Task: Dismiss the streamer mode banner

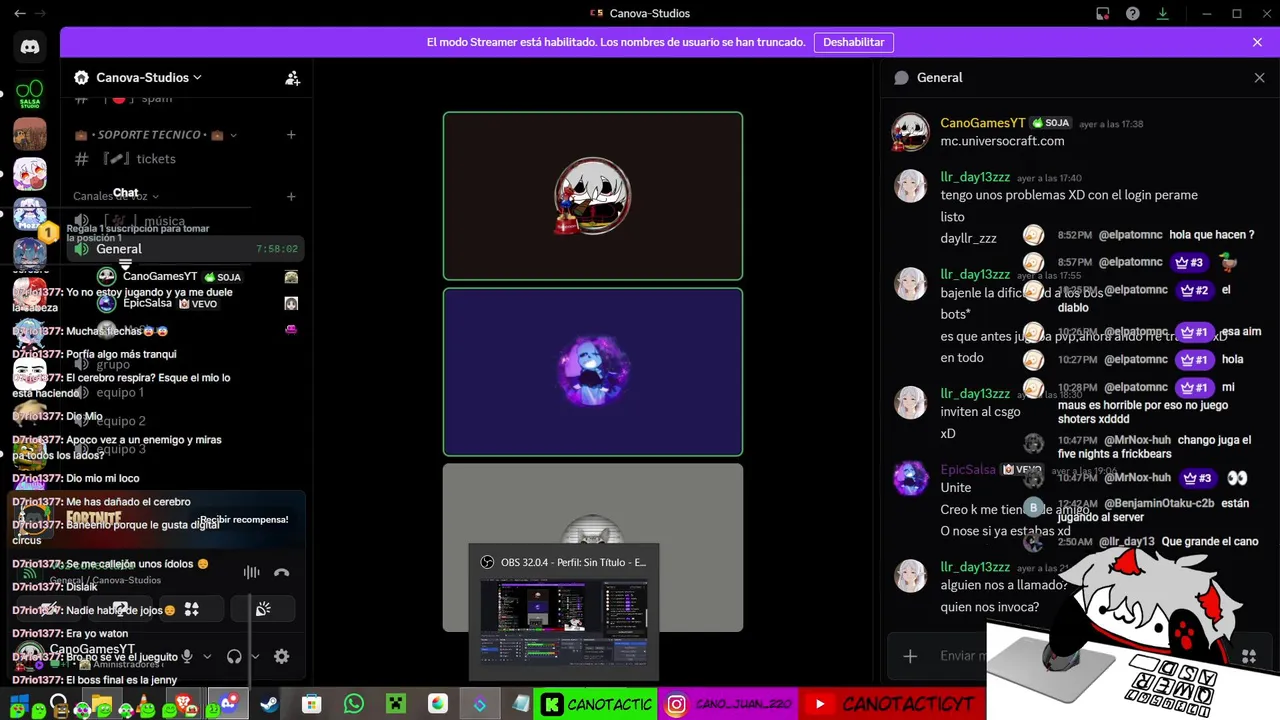Action: 1257,42
